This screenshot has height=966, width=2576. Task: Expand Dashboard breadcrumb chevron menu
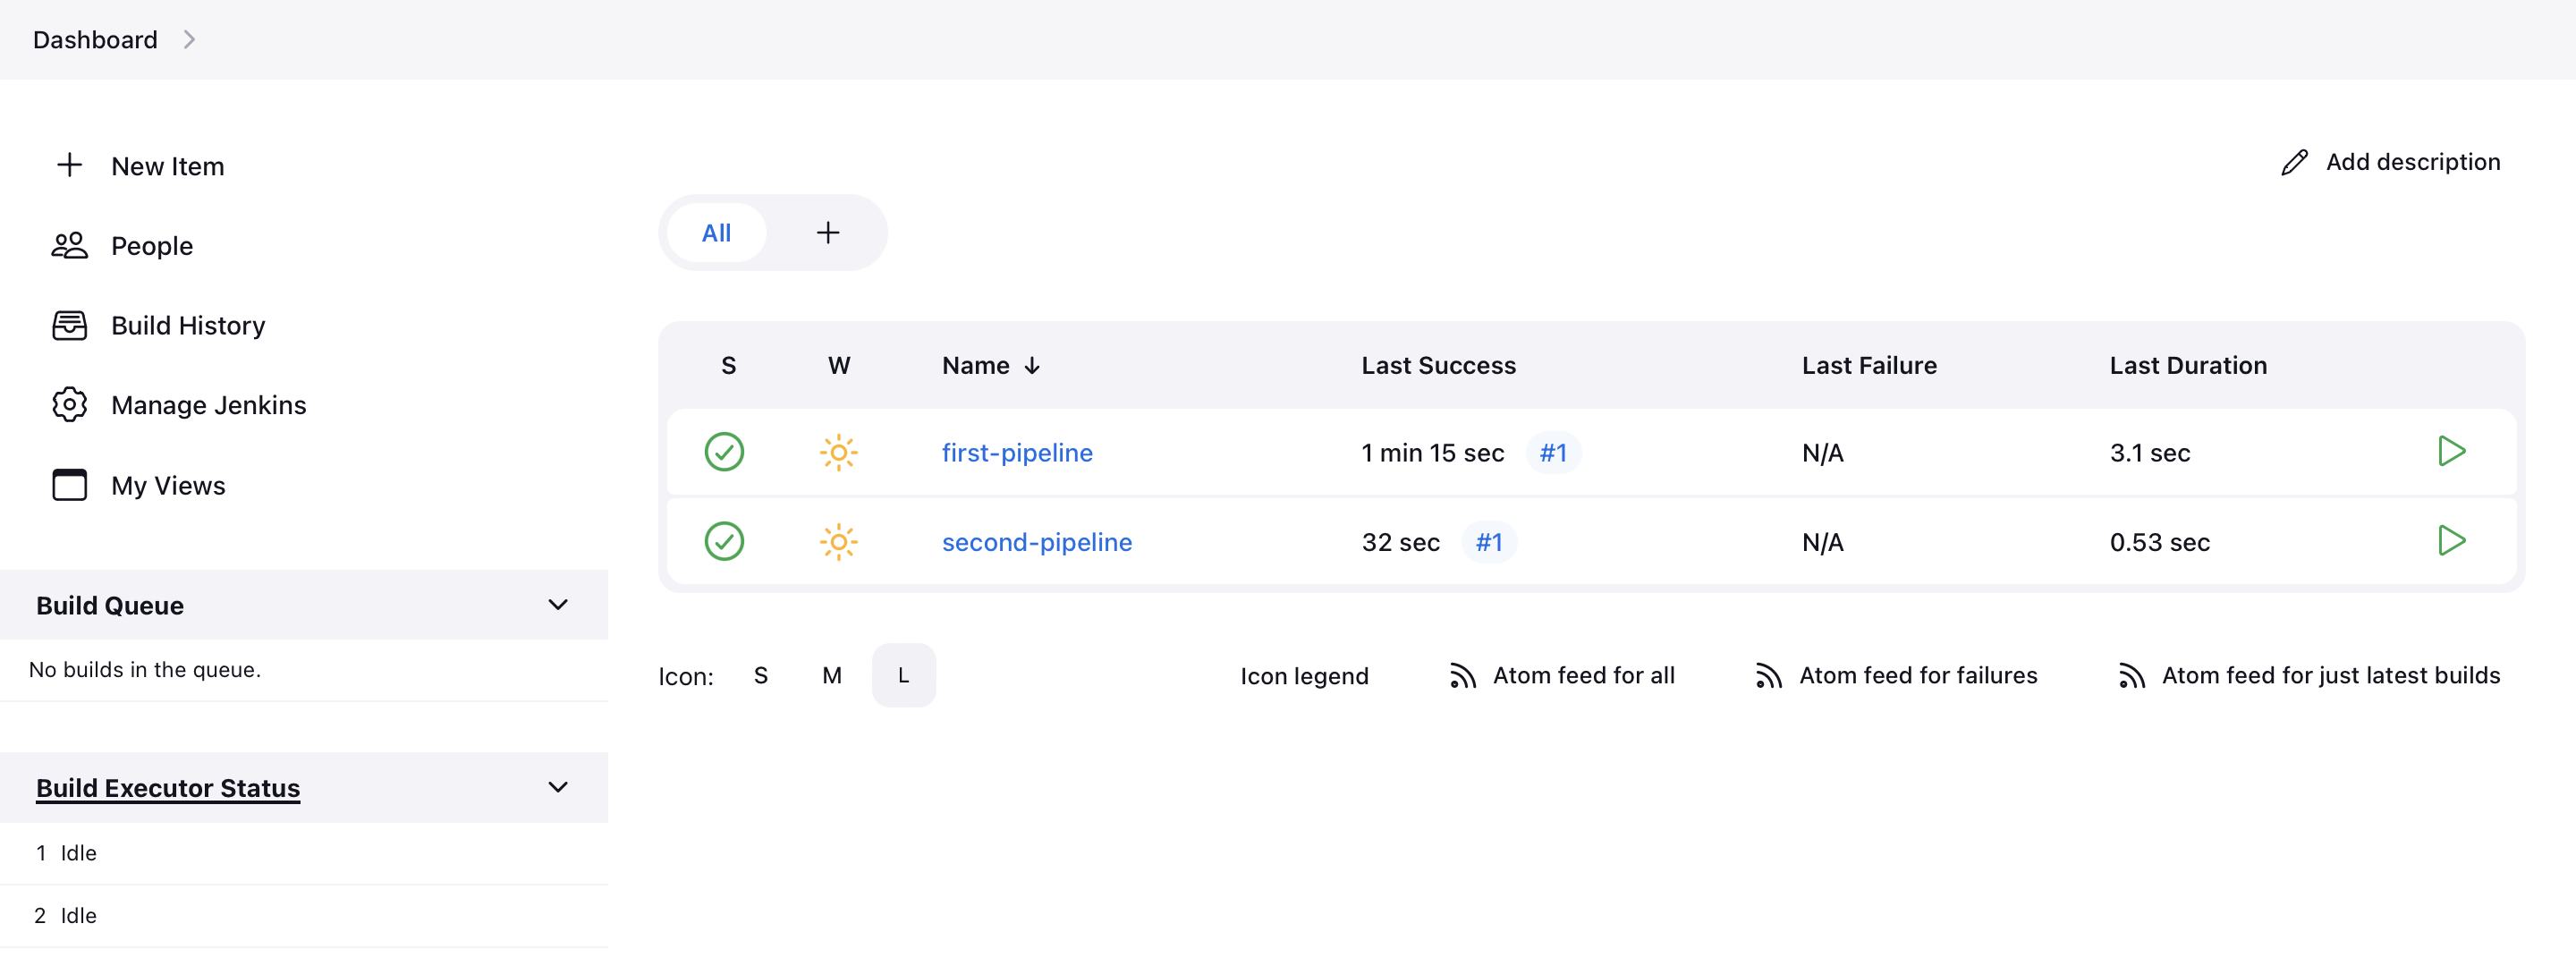(x=189, y=40)
